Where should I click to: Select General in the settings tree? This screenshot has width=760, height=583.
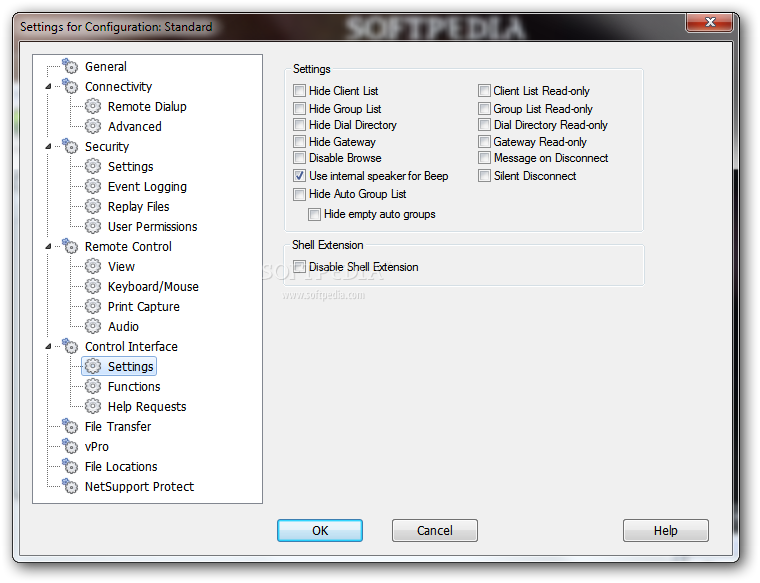point(106,66)
